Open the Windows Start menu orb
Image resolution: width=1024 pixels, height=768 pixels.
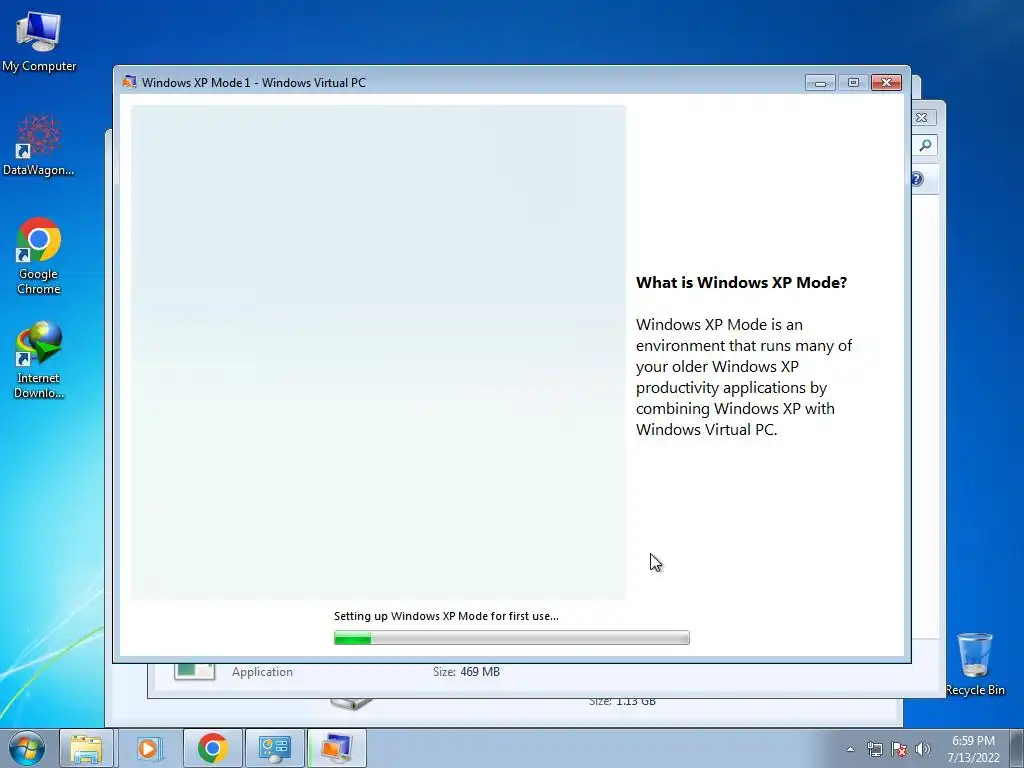27,748
